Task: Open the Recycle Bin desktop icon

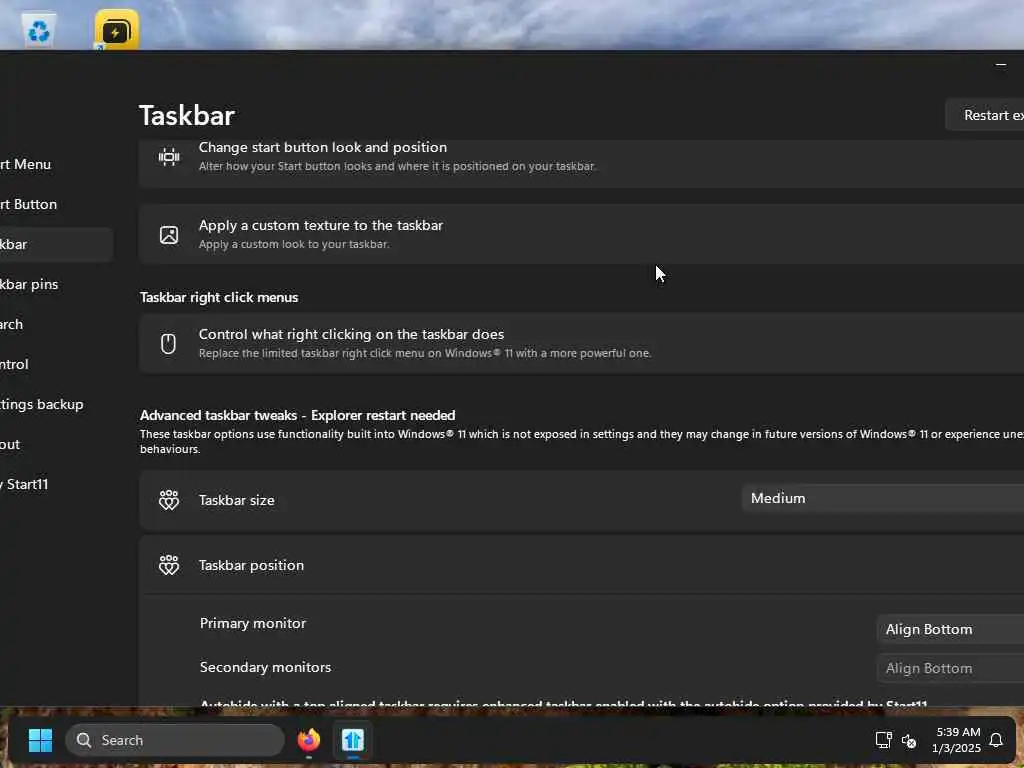Action: (x=39, y=30)
